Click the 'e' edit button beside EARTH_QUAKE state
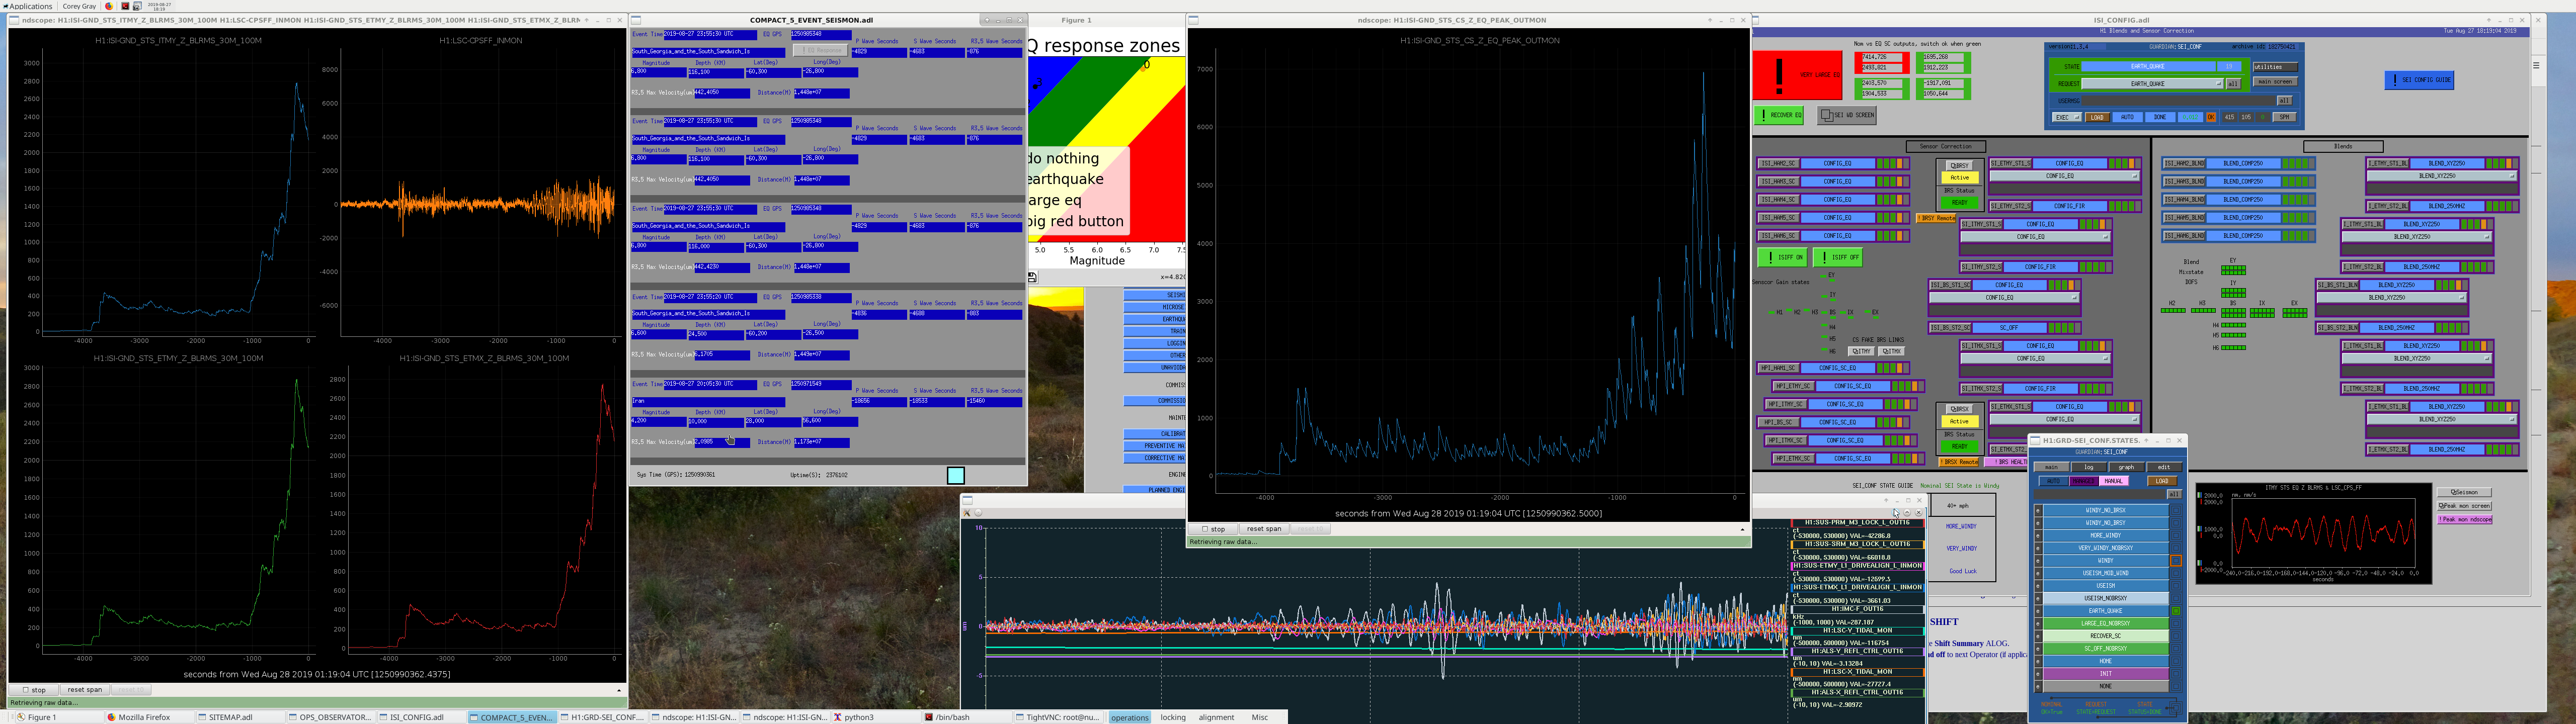Viewport: 2576px width, 724px height. coord(2038,611)
